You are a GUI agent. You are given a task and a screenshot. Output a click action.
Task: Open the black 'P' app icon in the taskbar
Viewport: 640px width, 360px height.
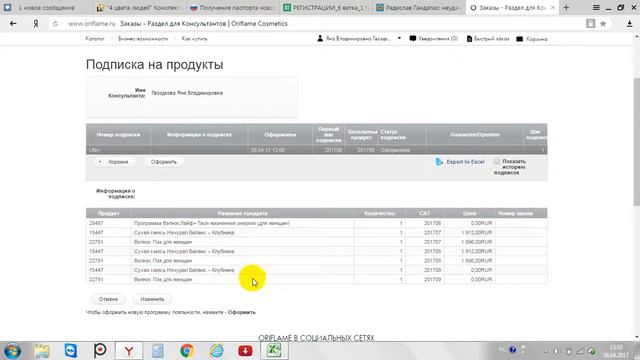tap(100, 351)
